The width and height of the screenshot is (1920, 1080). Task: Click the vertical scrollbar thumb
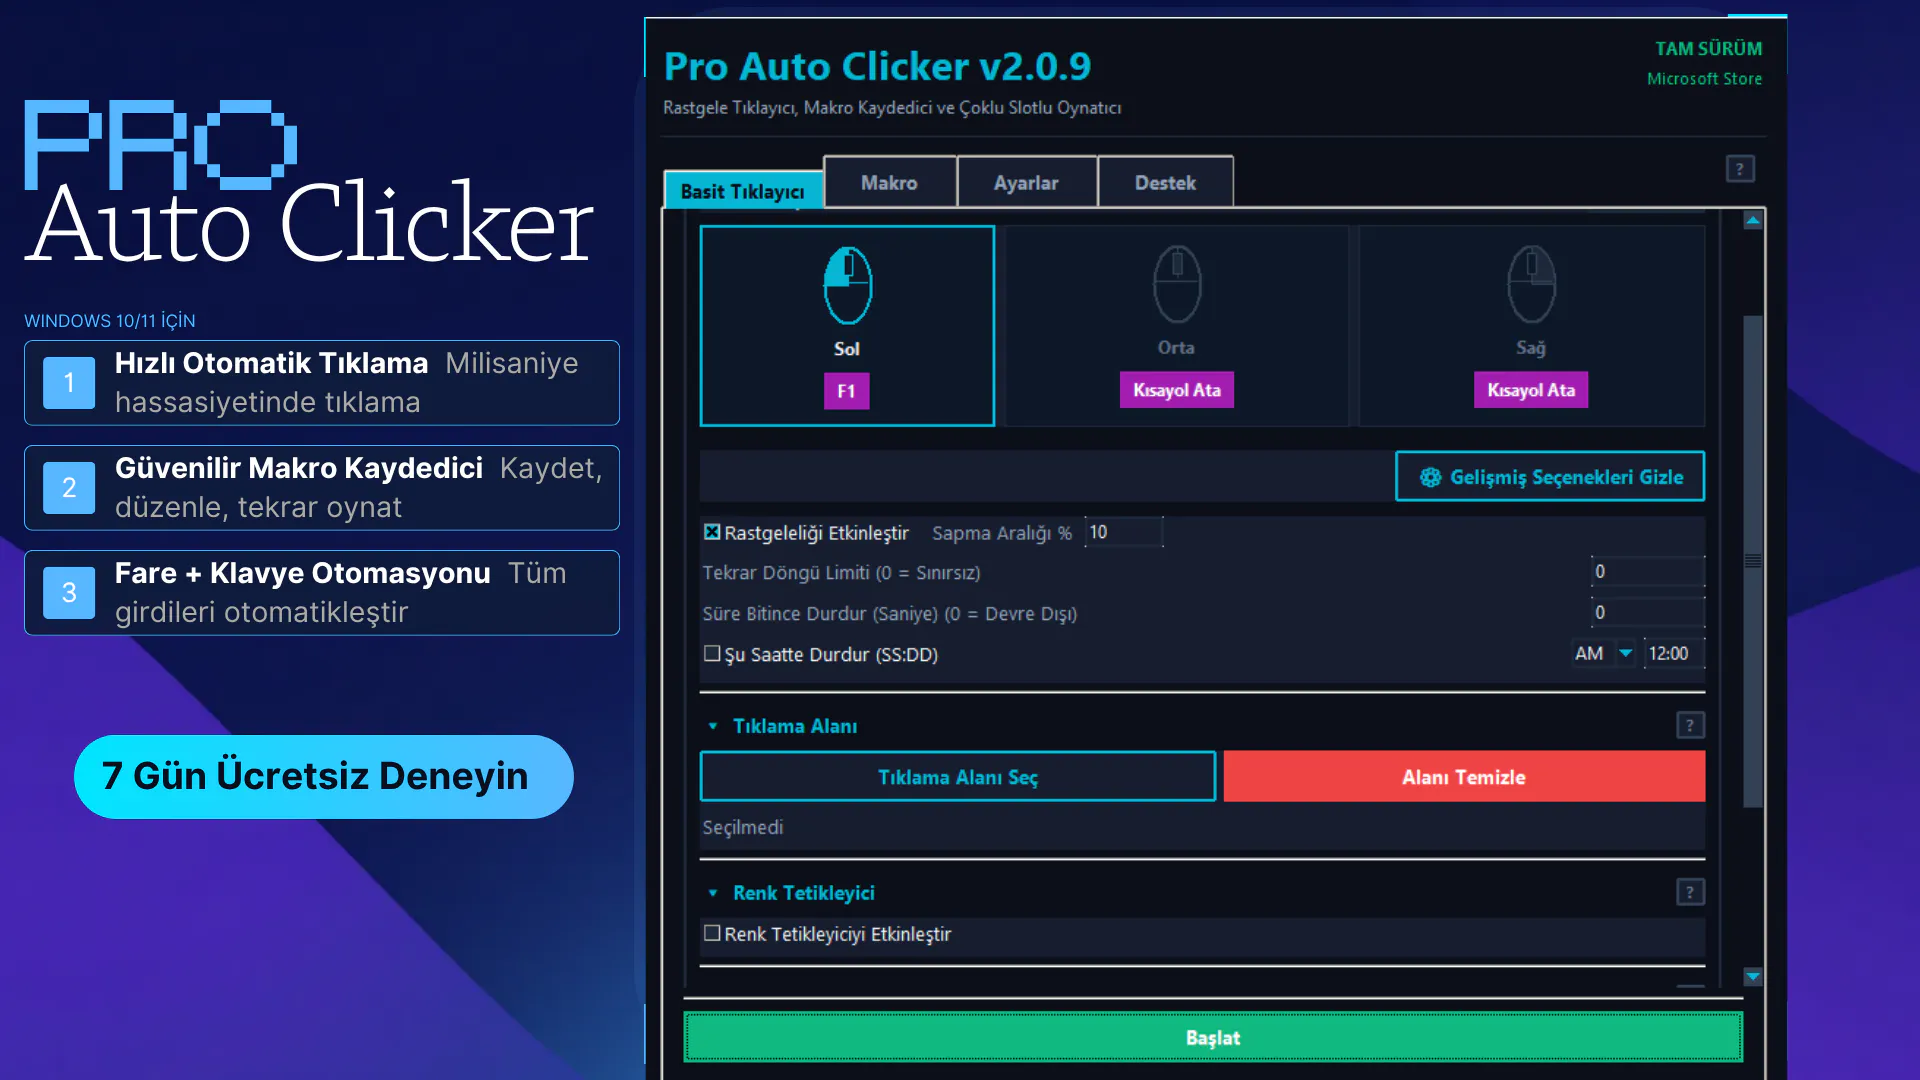[1753, 561]
